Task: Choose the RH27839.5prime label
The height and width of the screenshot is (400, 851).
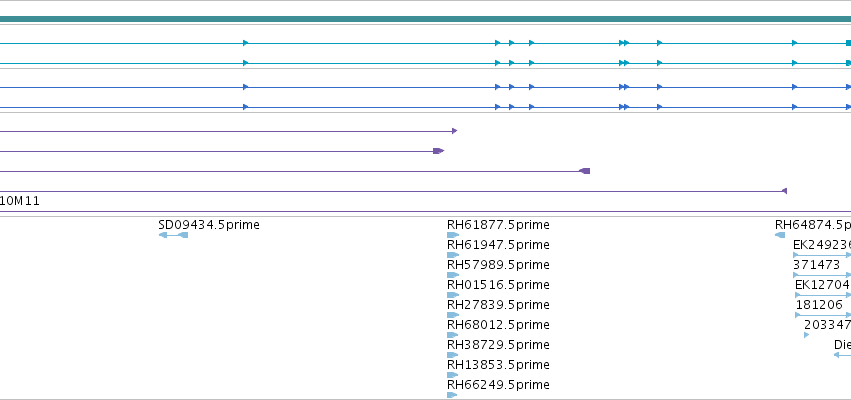Action: tap(498, 305)
